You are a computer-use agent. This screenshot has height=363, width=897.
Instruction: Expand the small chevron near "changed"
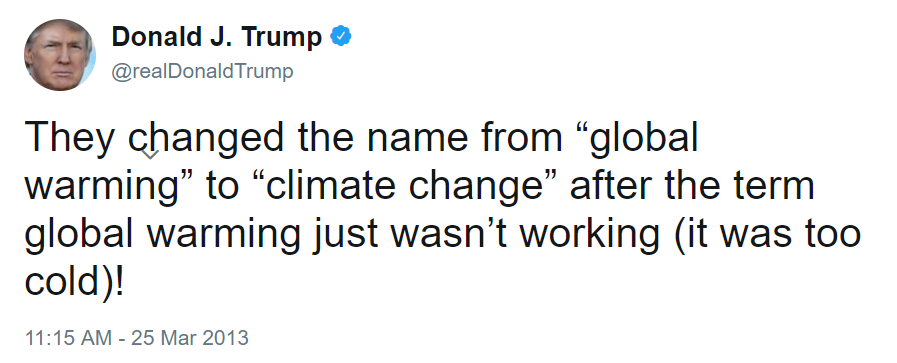click(150, 154)
